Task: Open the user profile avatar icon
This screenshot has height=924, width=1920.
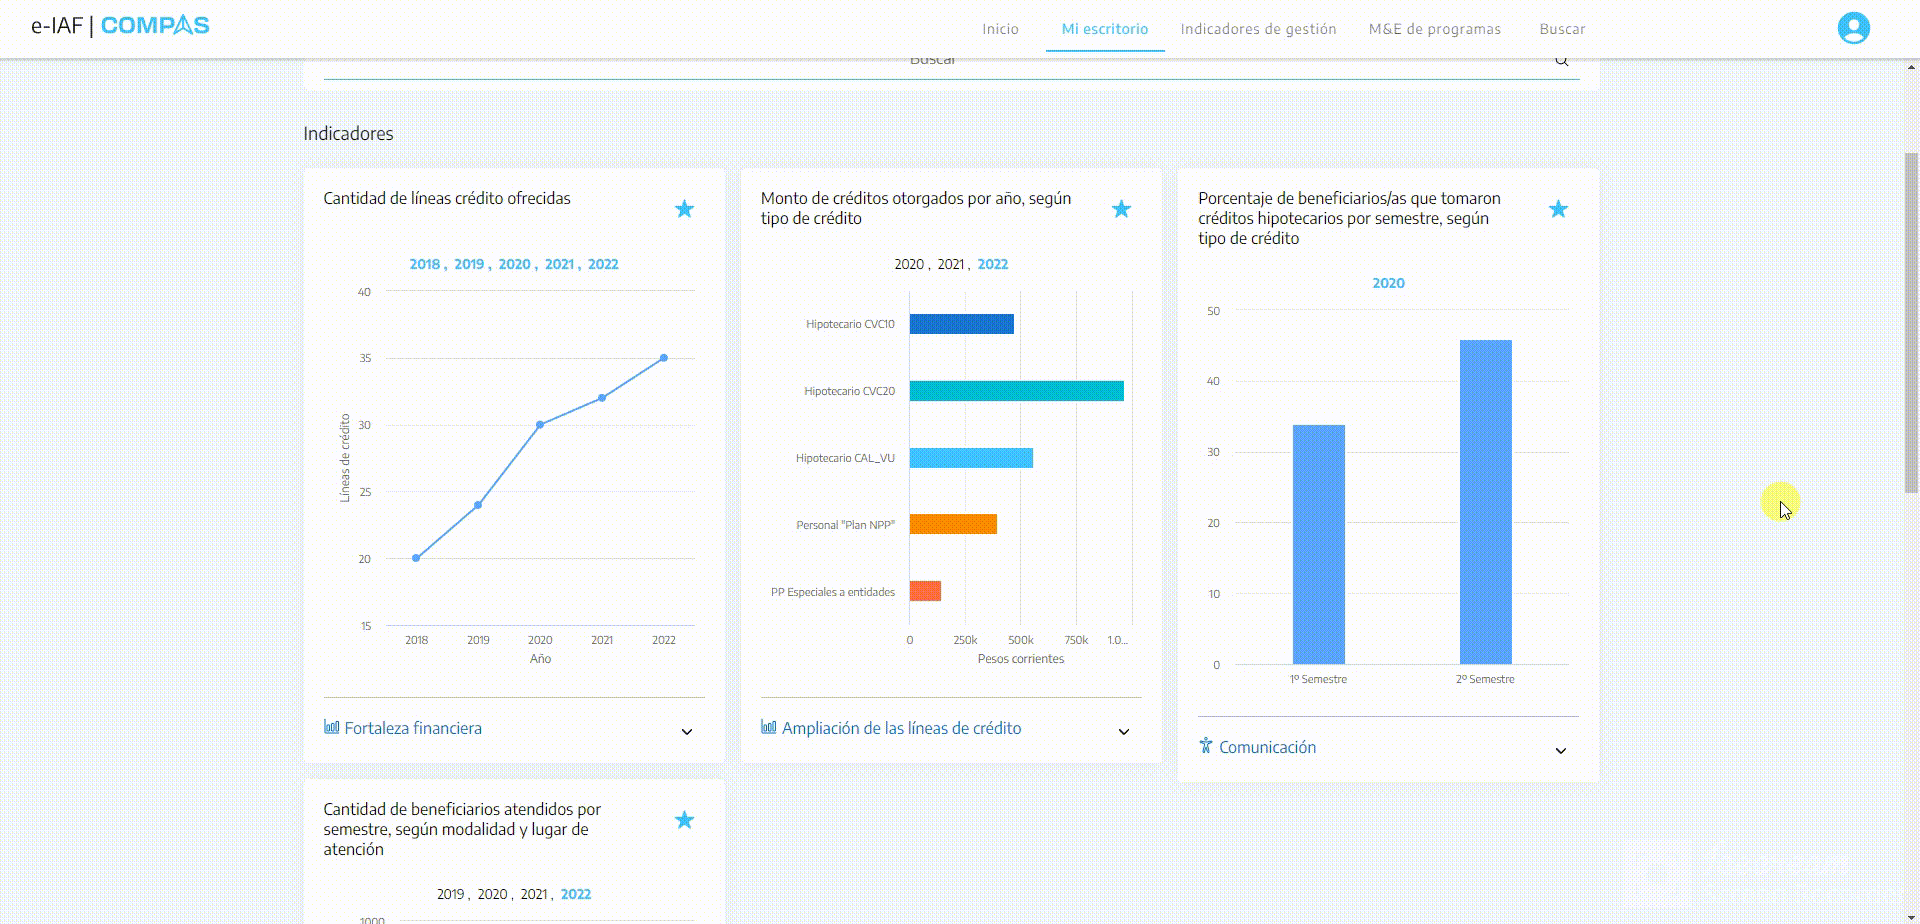Action: (1853, 28)
